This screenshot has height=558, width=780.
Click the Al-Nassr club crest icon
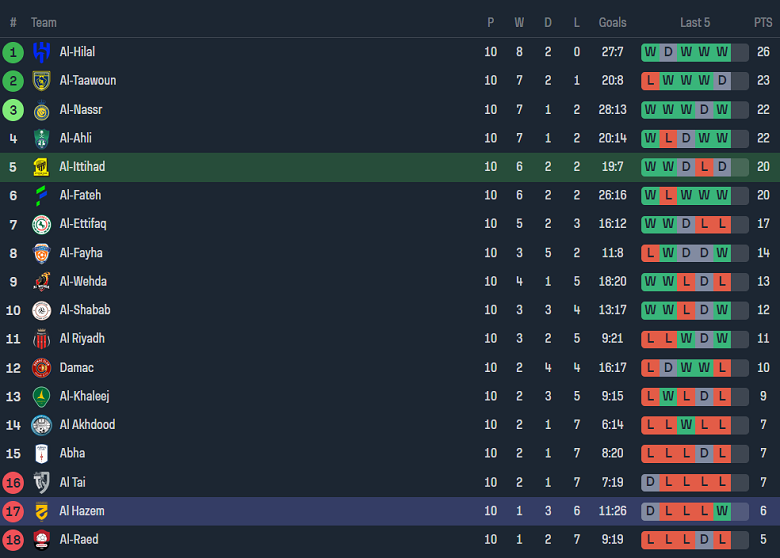(41, 110)
